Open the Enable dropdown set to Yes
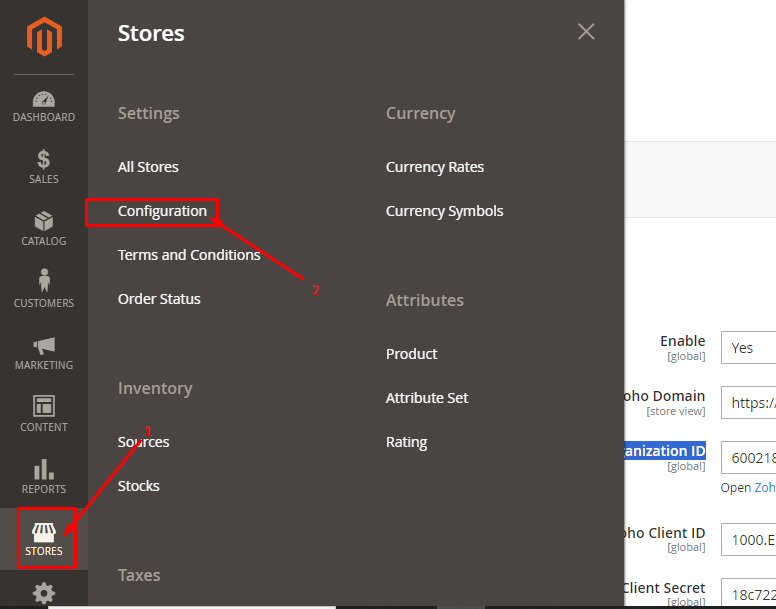 tap(748, 348)
